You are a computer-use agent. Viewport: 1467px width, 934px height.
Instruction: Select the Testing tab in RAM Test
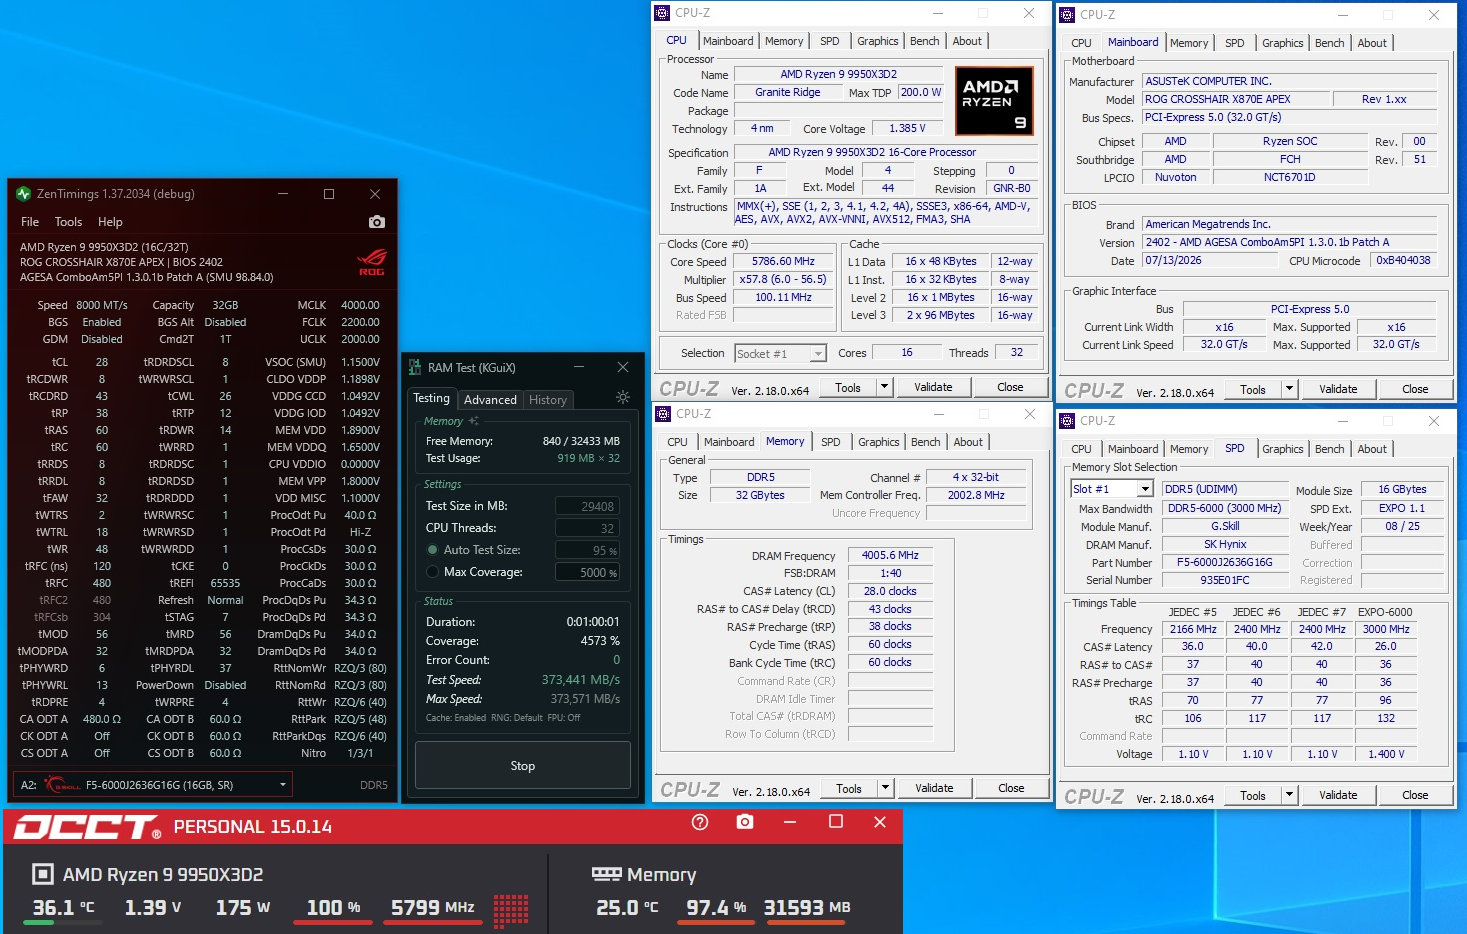pos(431,398)
